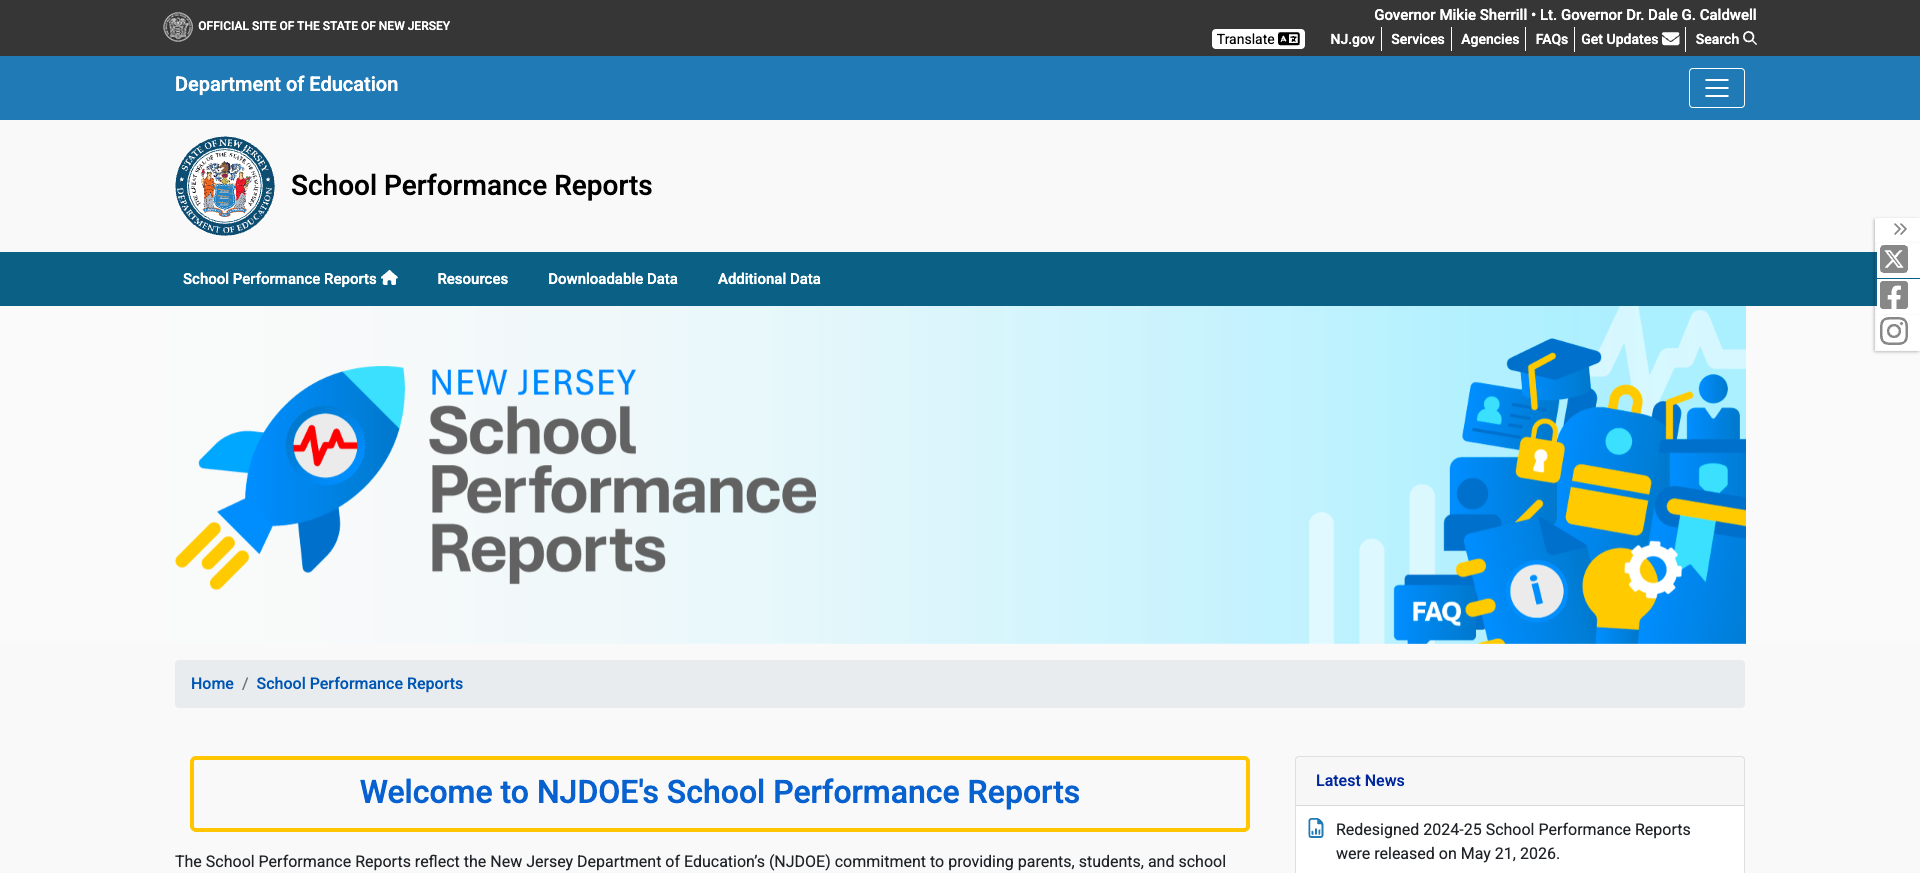The image size is (1920, 873).
Task: Open the Additional Data menu item
Action: 769,279
